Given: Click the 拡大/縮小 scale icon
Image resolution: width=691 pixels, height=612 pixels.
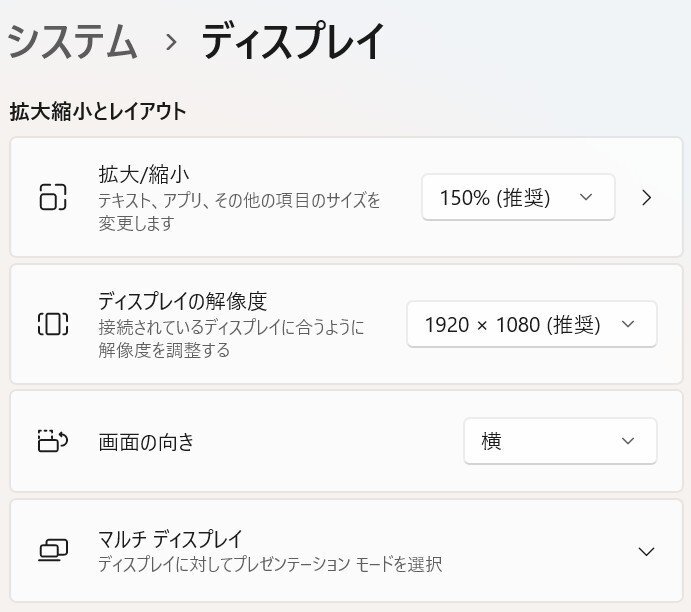Looking at the screenshot, I should (x=53, y=197).
